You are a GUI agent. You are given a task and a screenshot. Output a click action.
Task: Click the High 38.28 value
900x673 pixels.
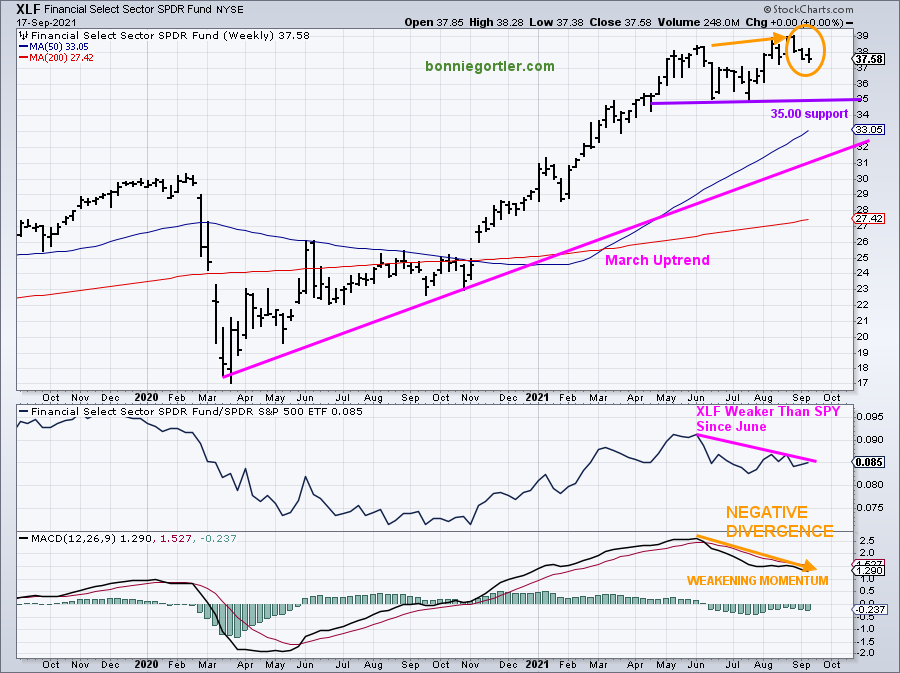pyautogui.click(x=497, y=22)
